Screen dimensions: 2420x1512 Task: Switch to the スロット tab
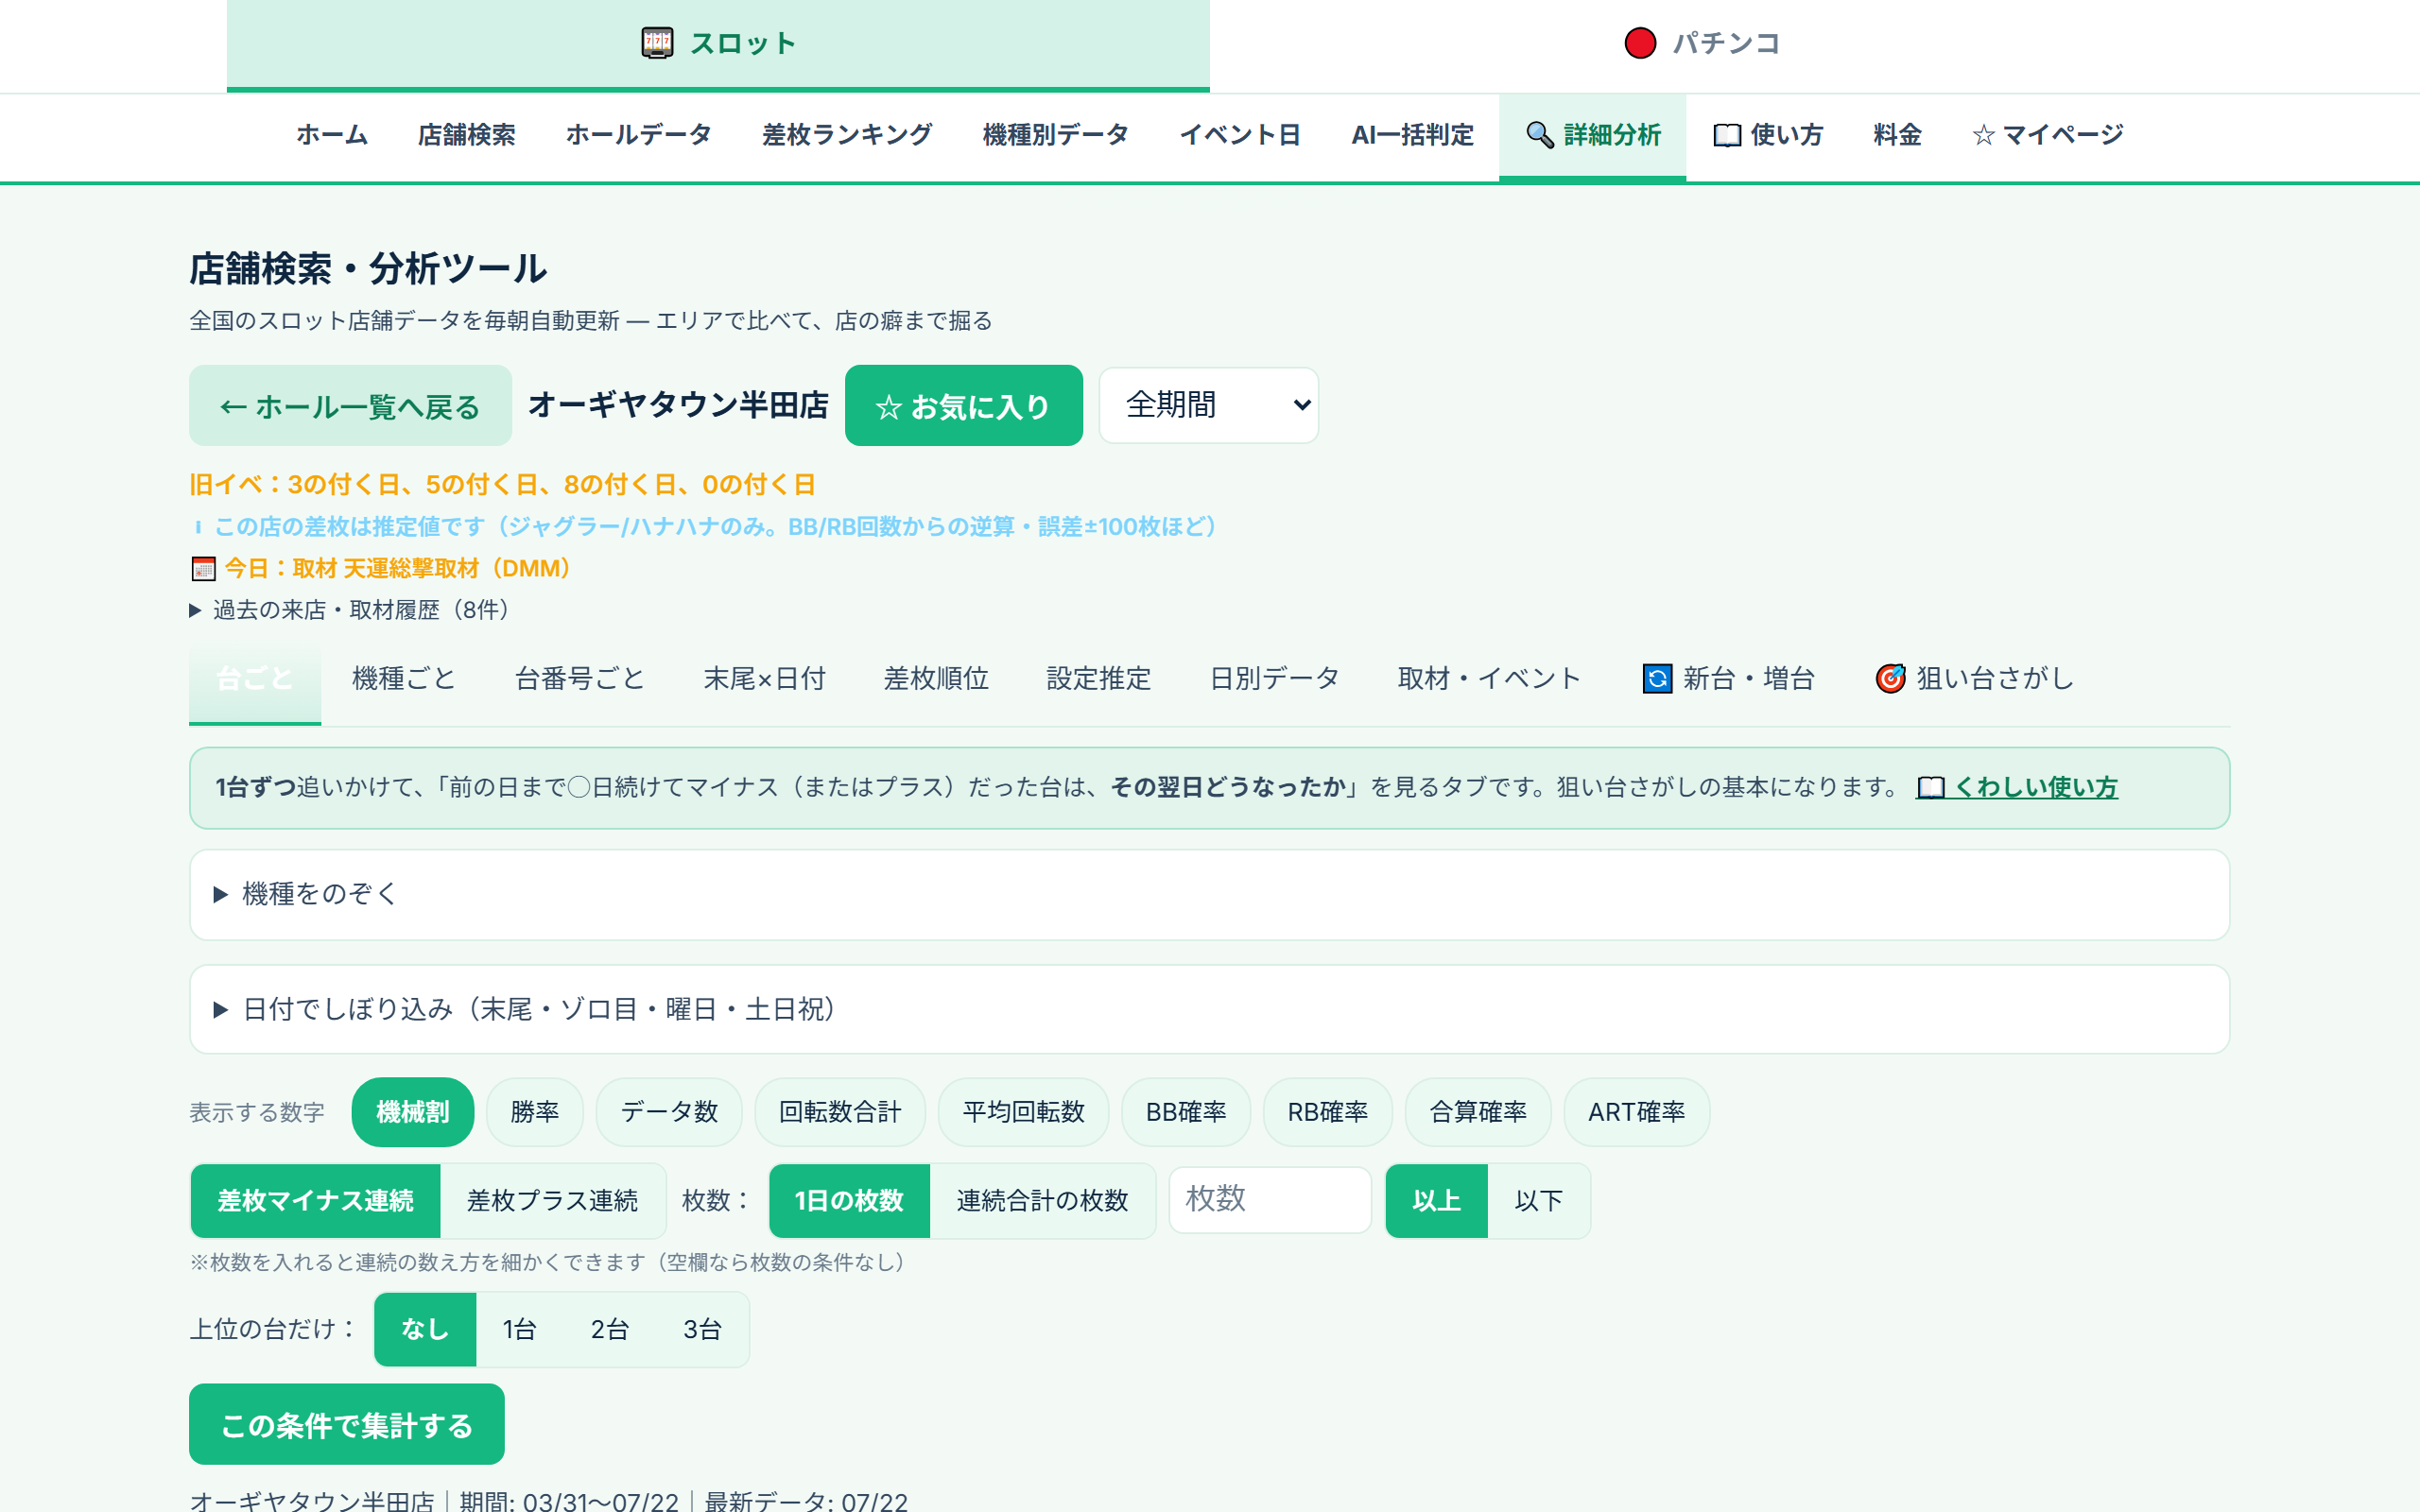(718, 45)
